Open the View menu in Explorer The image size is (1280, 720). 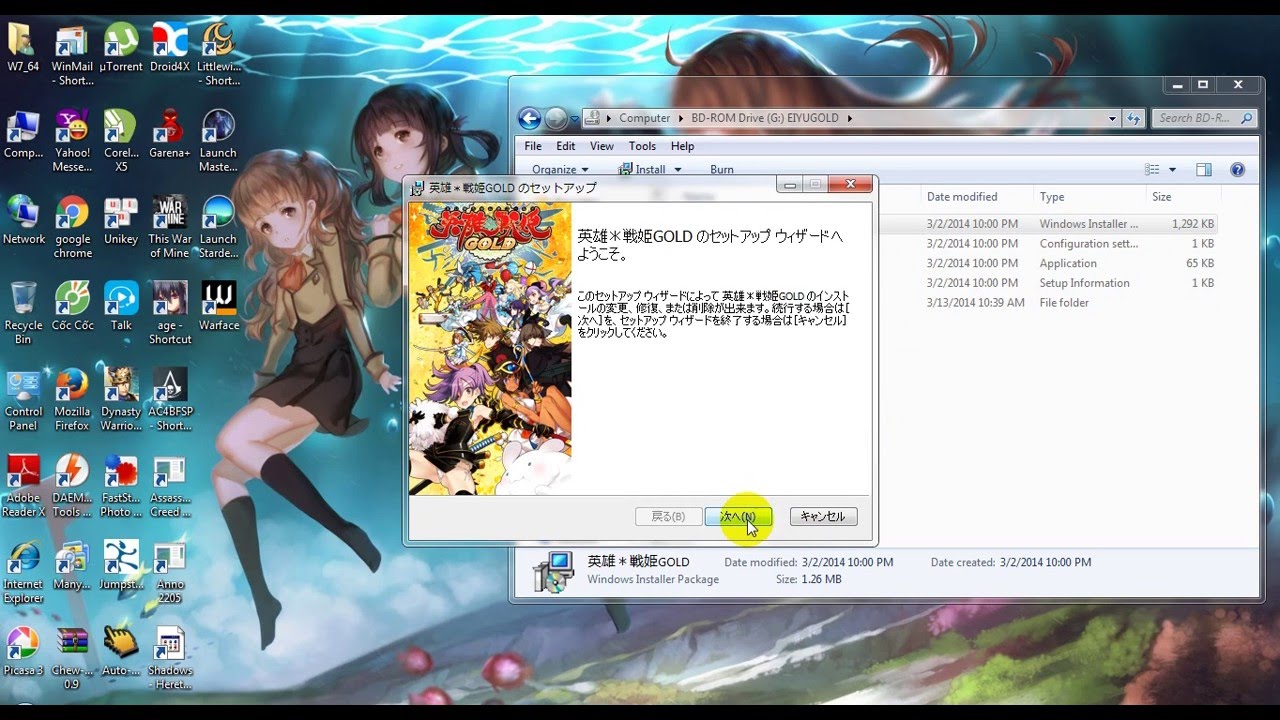[602, 146]
